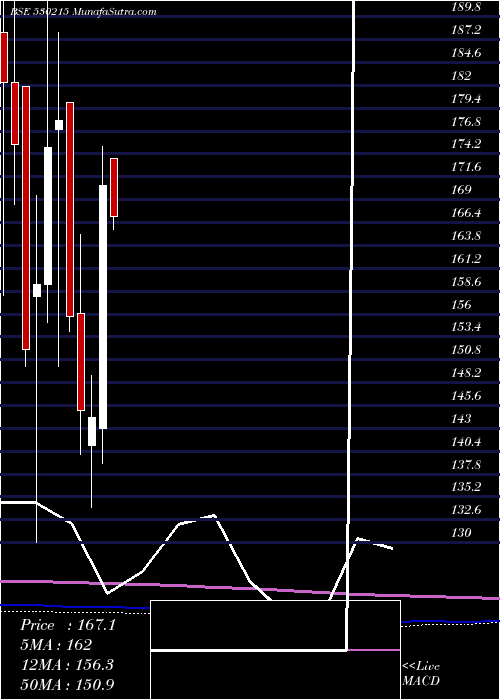This screenshot has height=700, width=500.
Task: Click the 153.4 price axis label
Action: click(x=466, y=327)
